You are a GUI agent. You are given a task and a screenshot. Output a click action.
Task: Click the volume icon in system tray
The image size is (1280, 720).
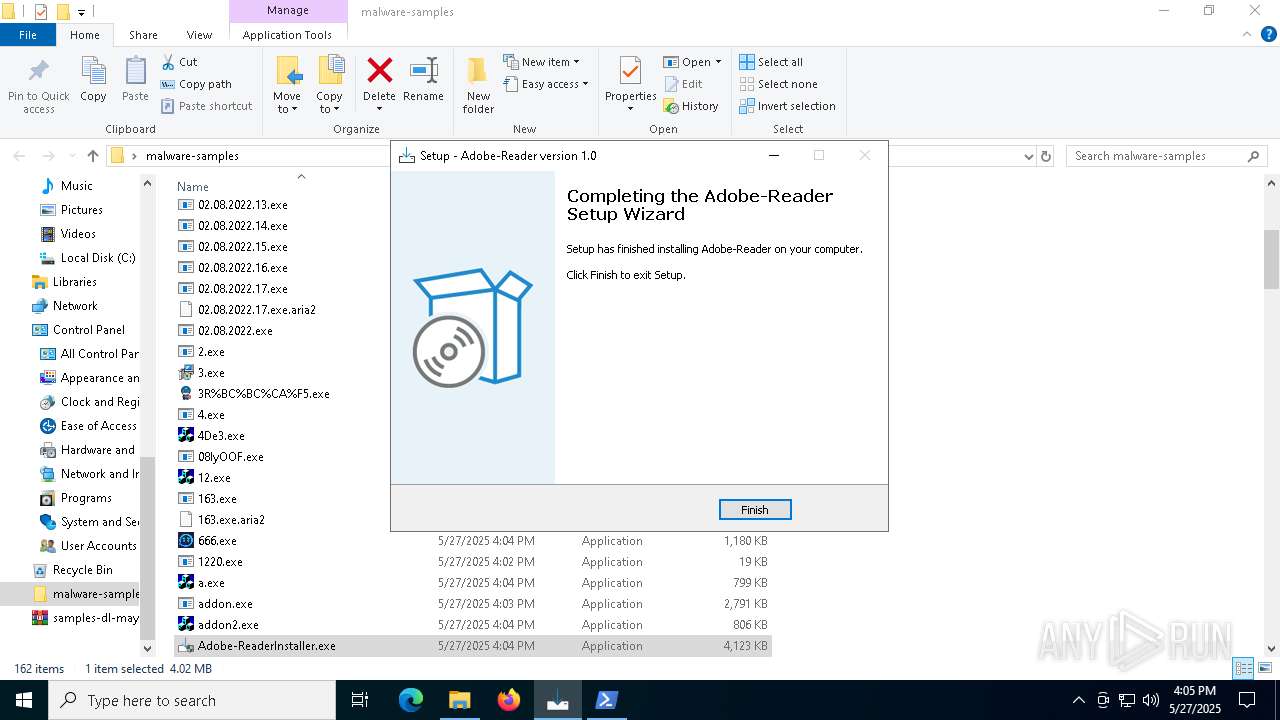tap(1151, 700)
